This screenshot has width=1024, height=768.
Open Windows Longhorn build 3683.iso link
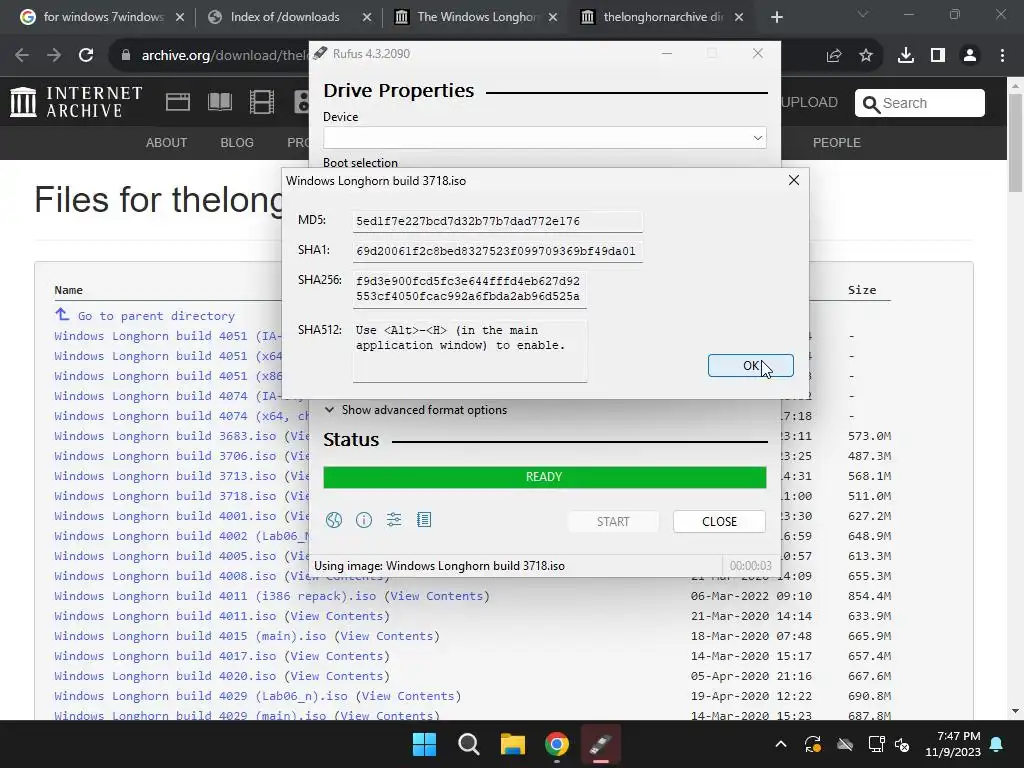(165, 436)
